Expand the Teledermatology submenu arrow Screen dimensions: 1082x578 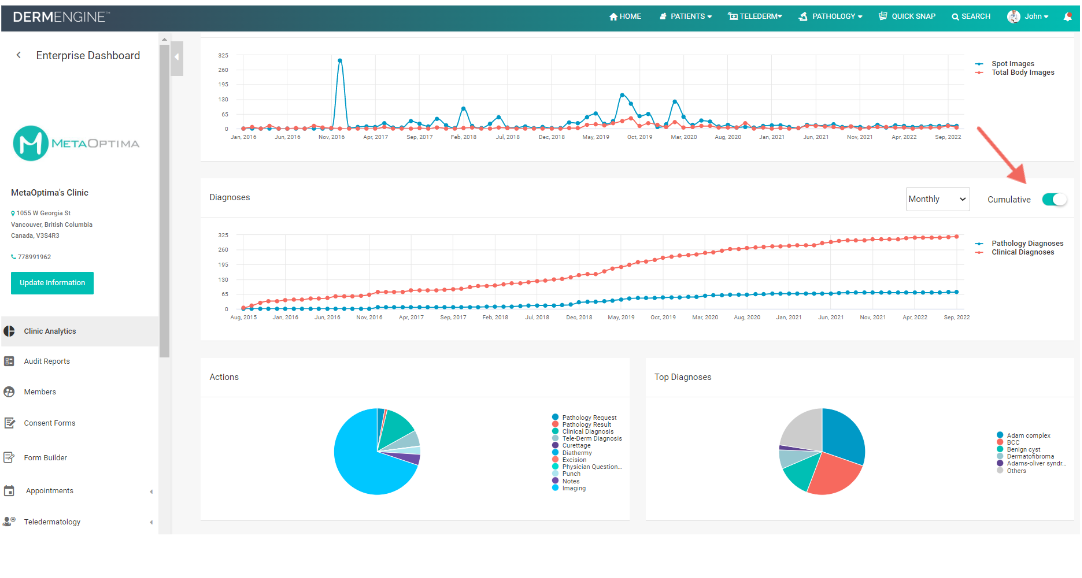pos(151,522)
